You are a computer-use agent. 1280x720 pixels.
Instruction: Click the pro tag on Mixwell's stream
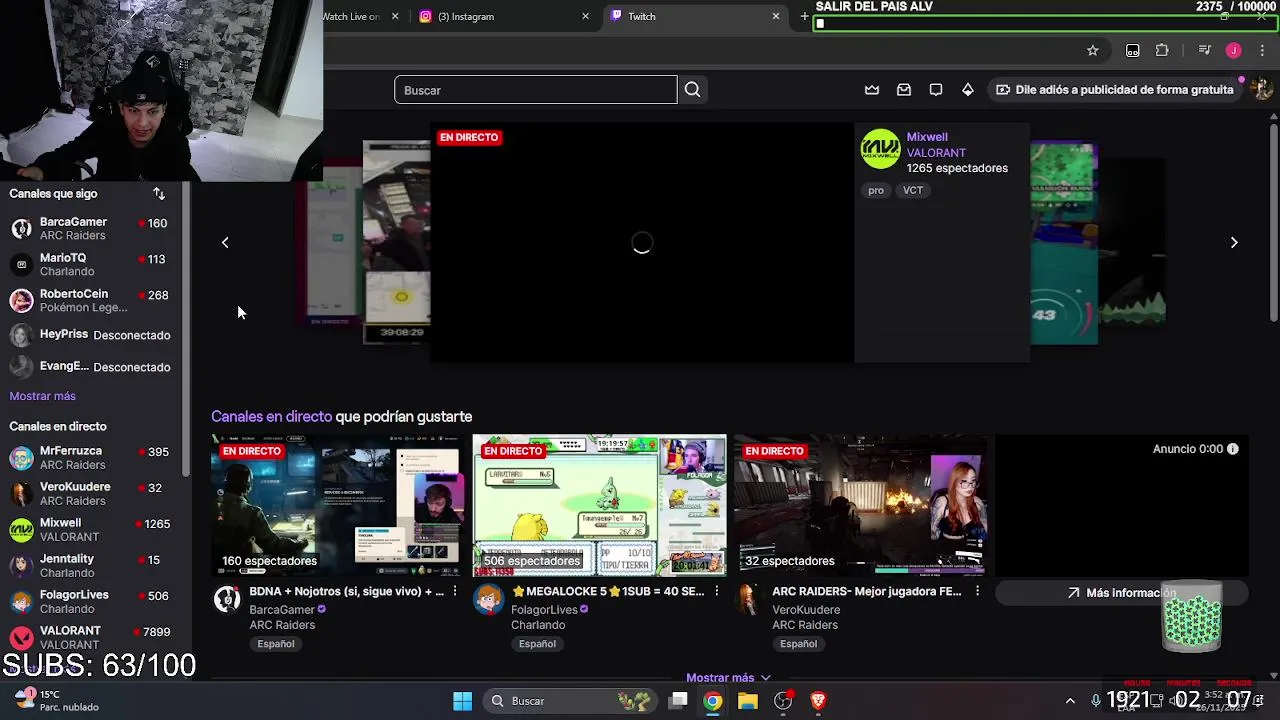(876, 190)
